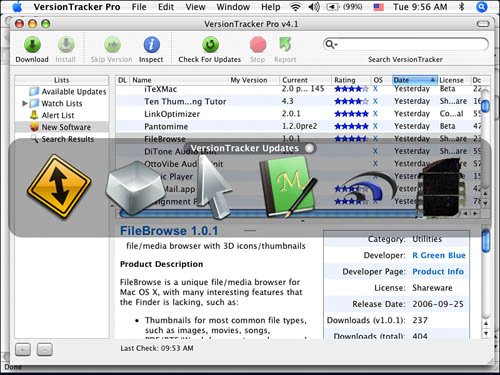Open the R Green Blue developer link
Image resolution: width=500 pixels, height=375 pixels.
439,255
